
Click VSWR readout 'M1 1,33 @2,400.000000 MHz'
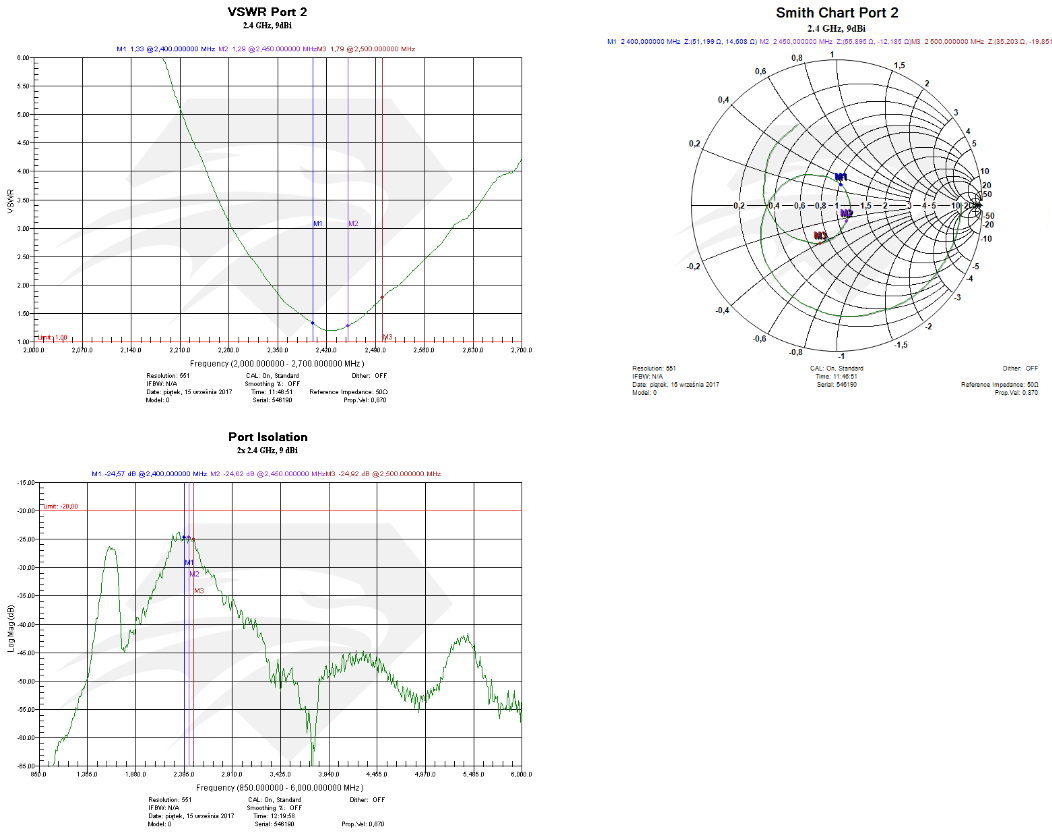coord(166,49)
